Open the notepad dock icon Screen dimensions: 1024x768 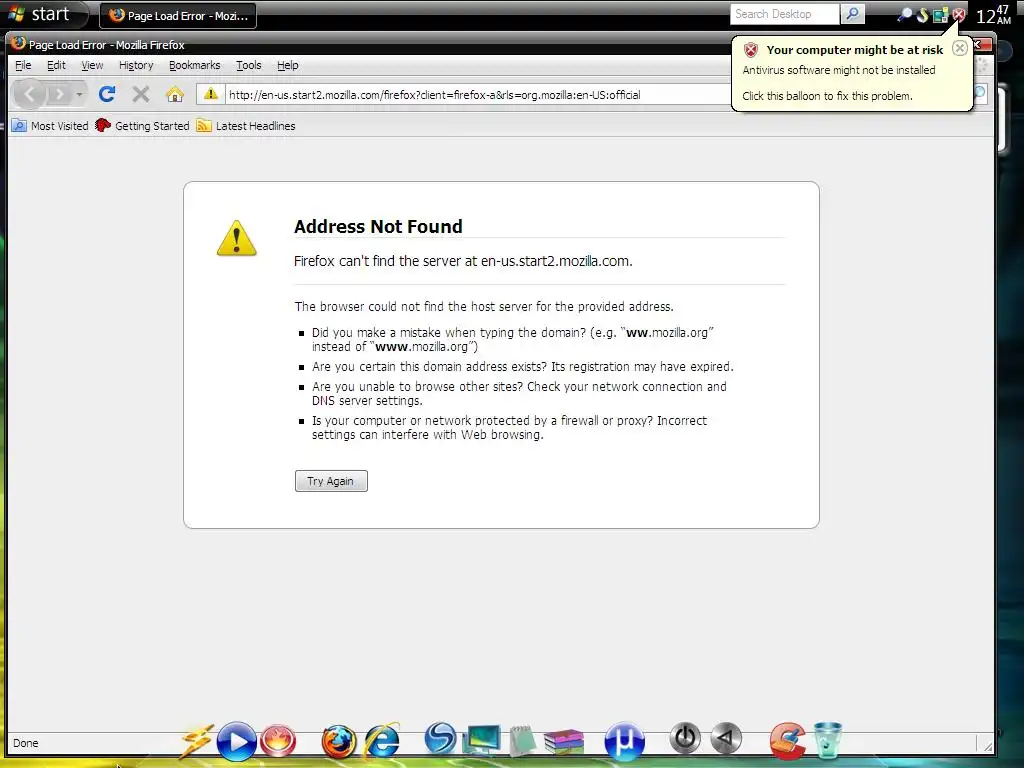522,741
